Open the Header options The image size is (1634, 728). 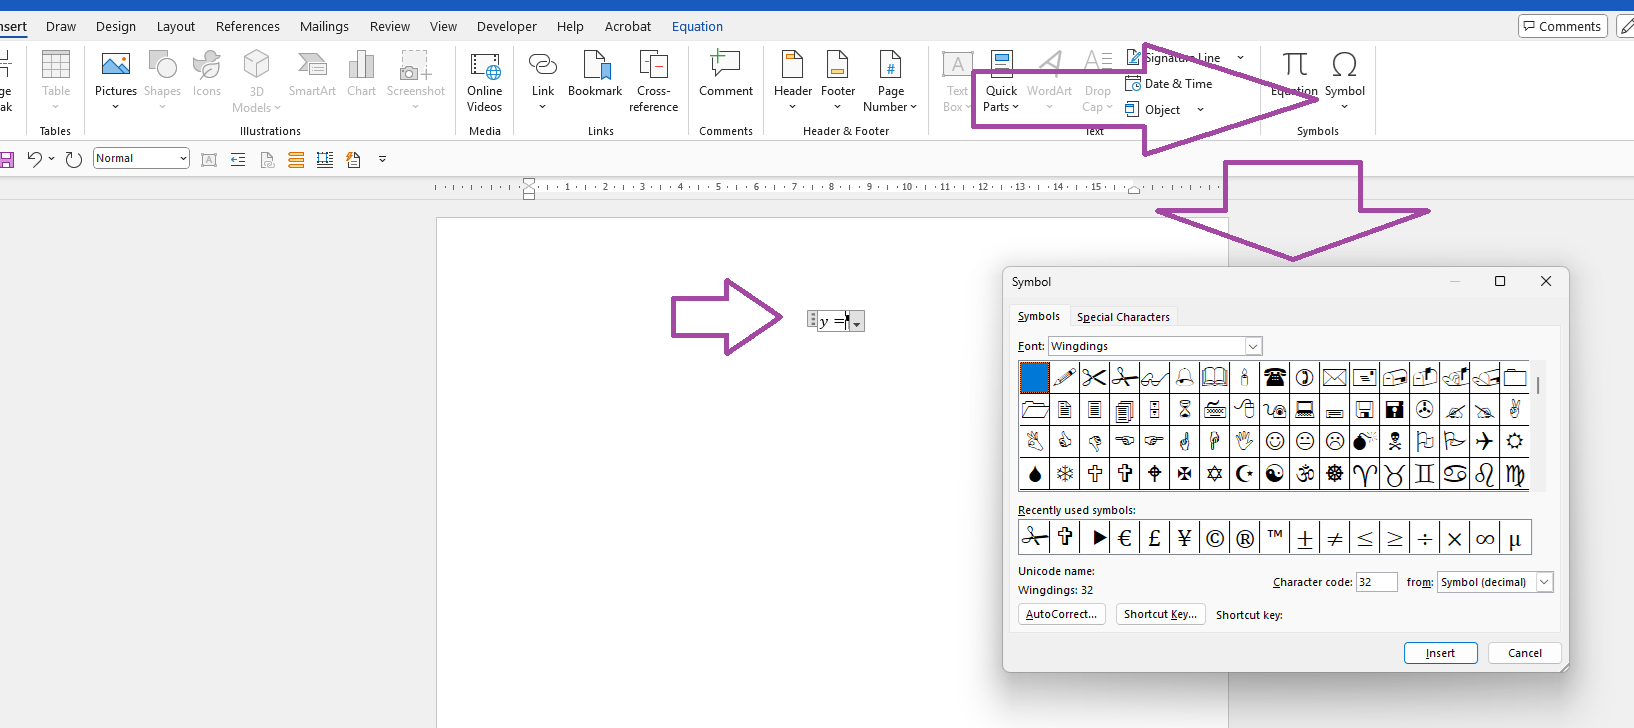coord(793,81)
